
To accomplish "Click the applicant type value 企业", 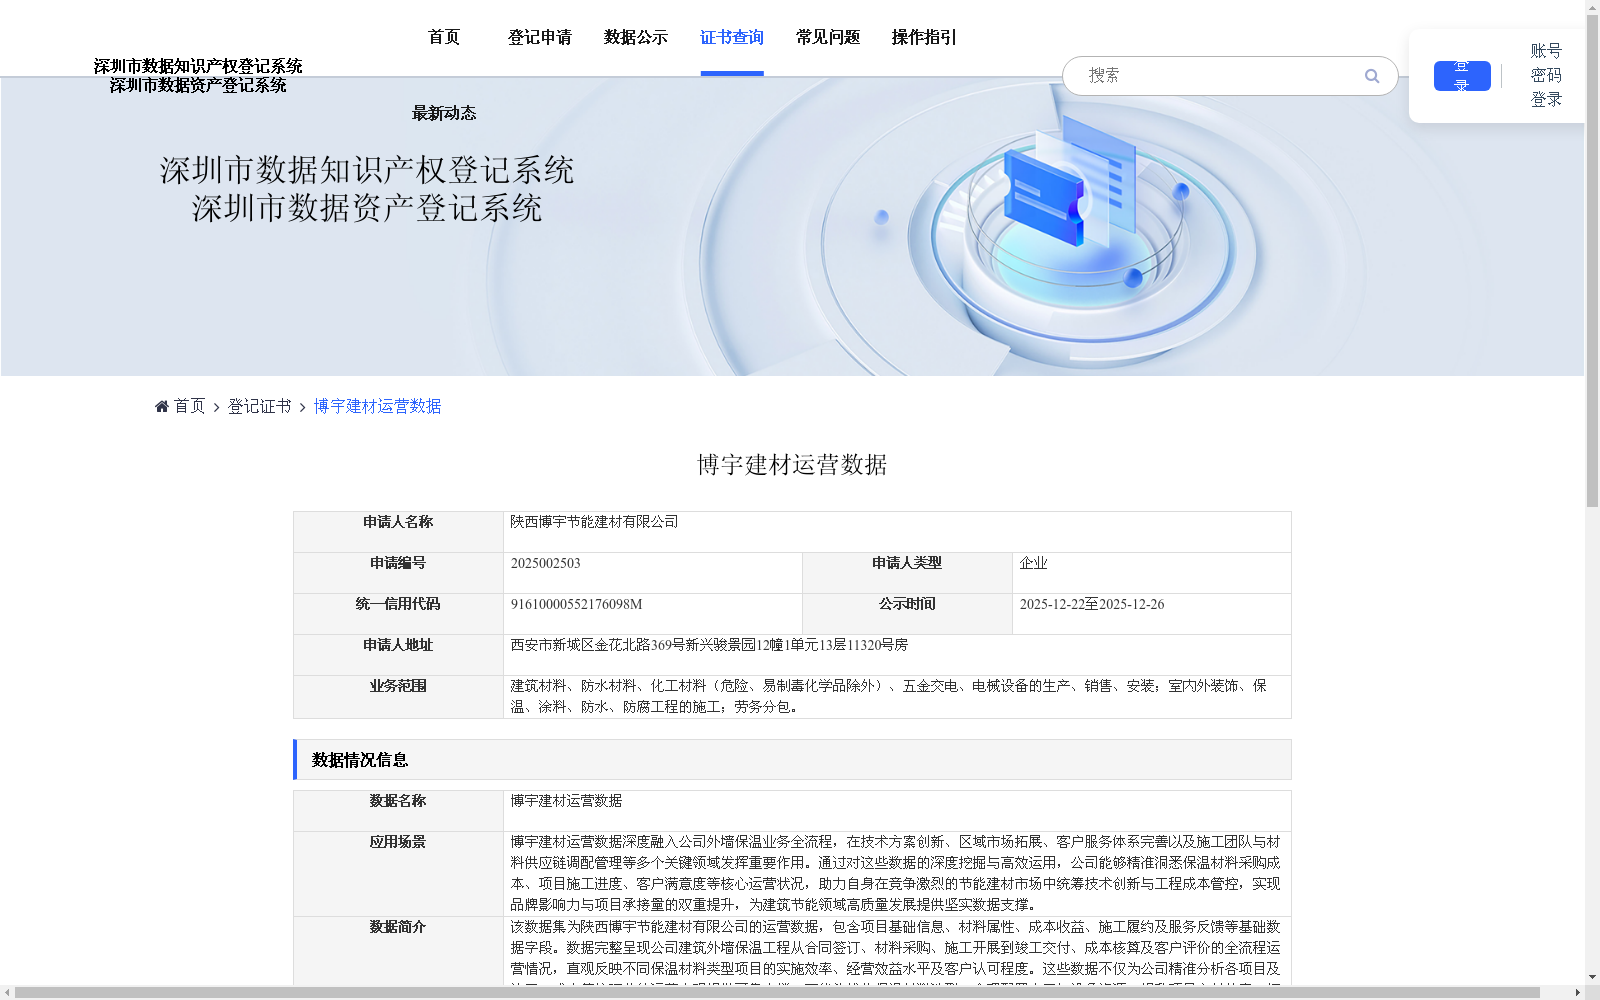I will [x=1034, y=563].
